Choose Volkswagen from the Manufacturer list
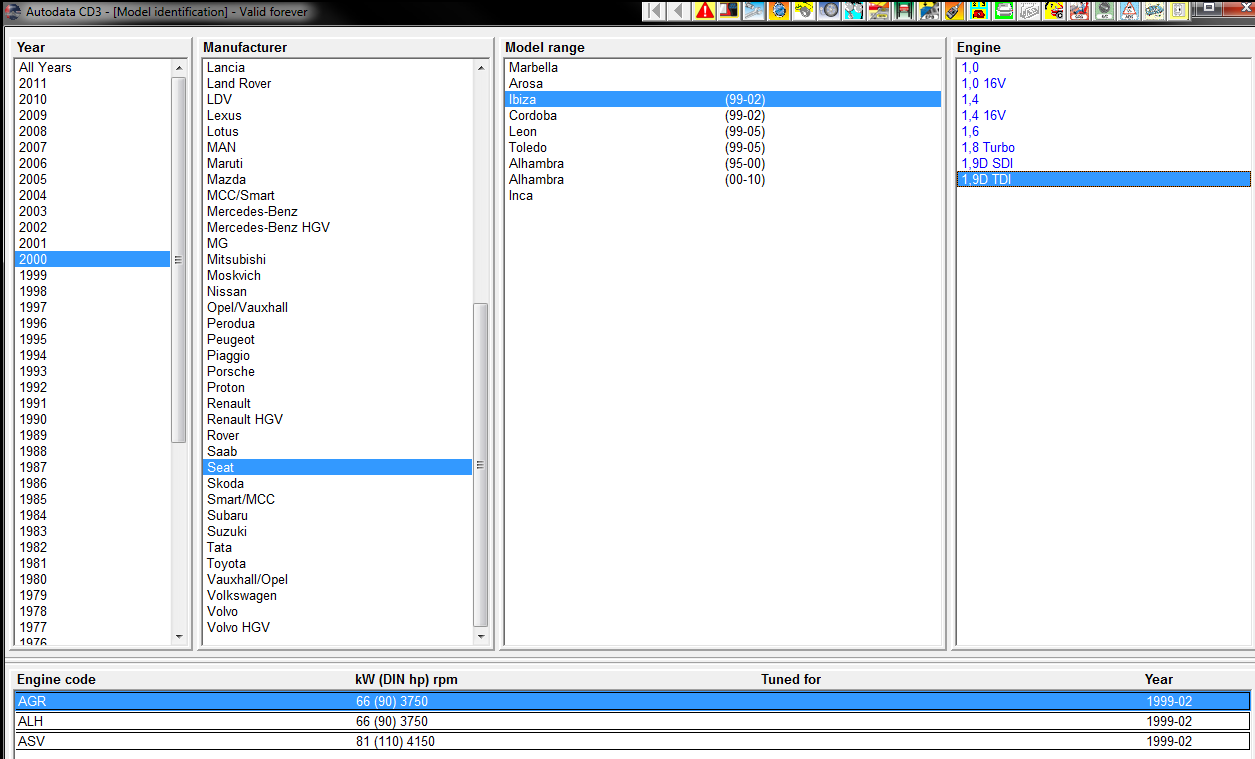 click(241, 595)
